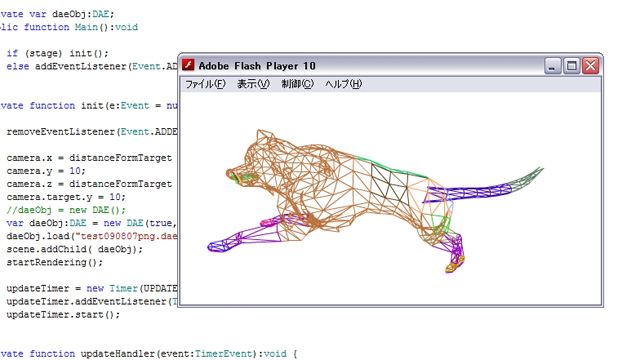Click the 'var daeObj:DAE = new DAE(true,' line

point(92,223)
